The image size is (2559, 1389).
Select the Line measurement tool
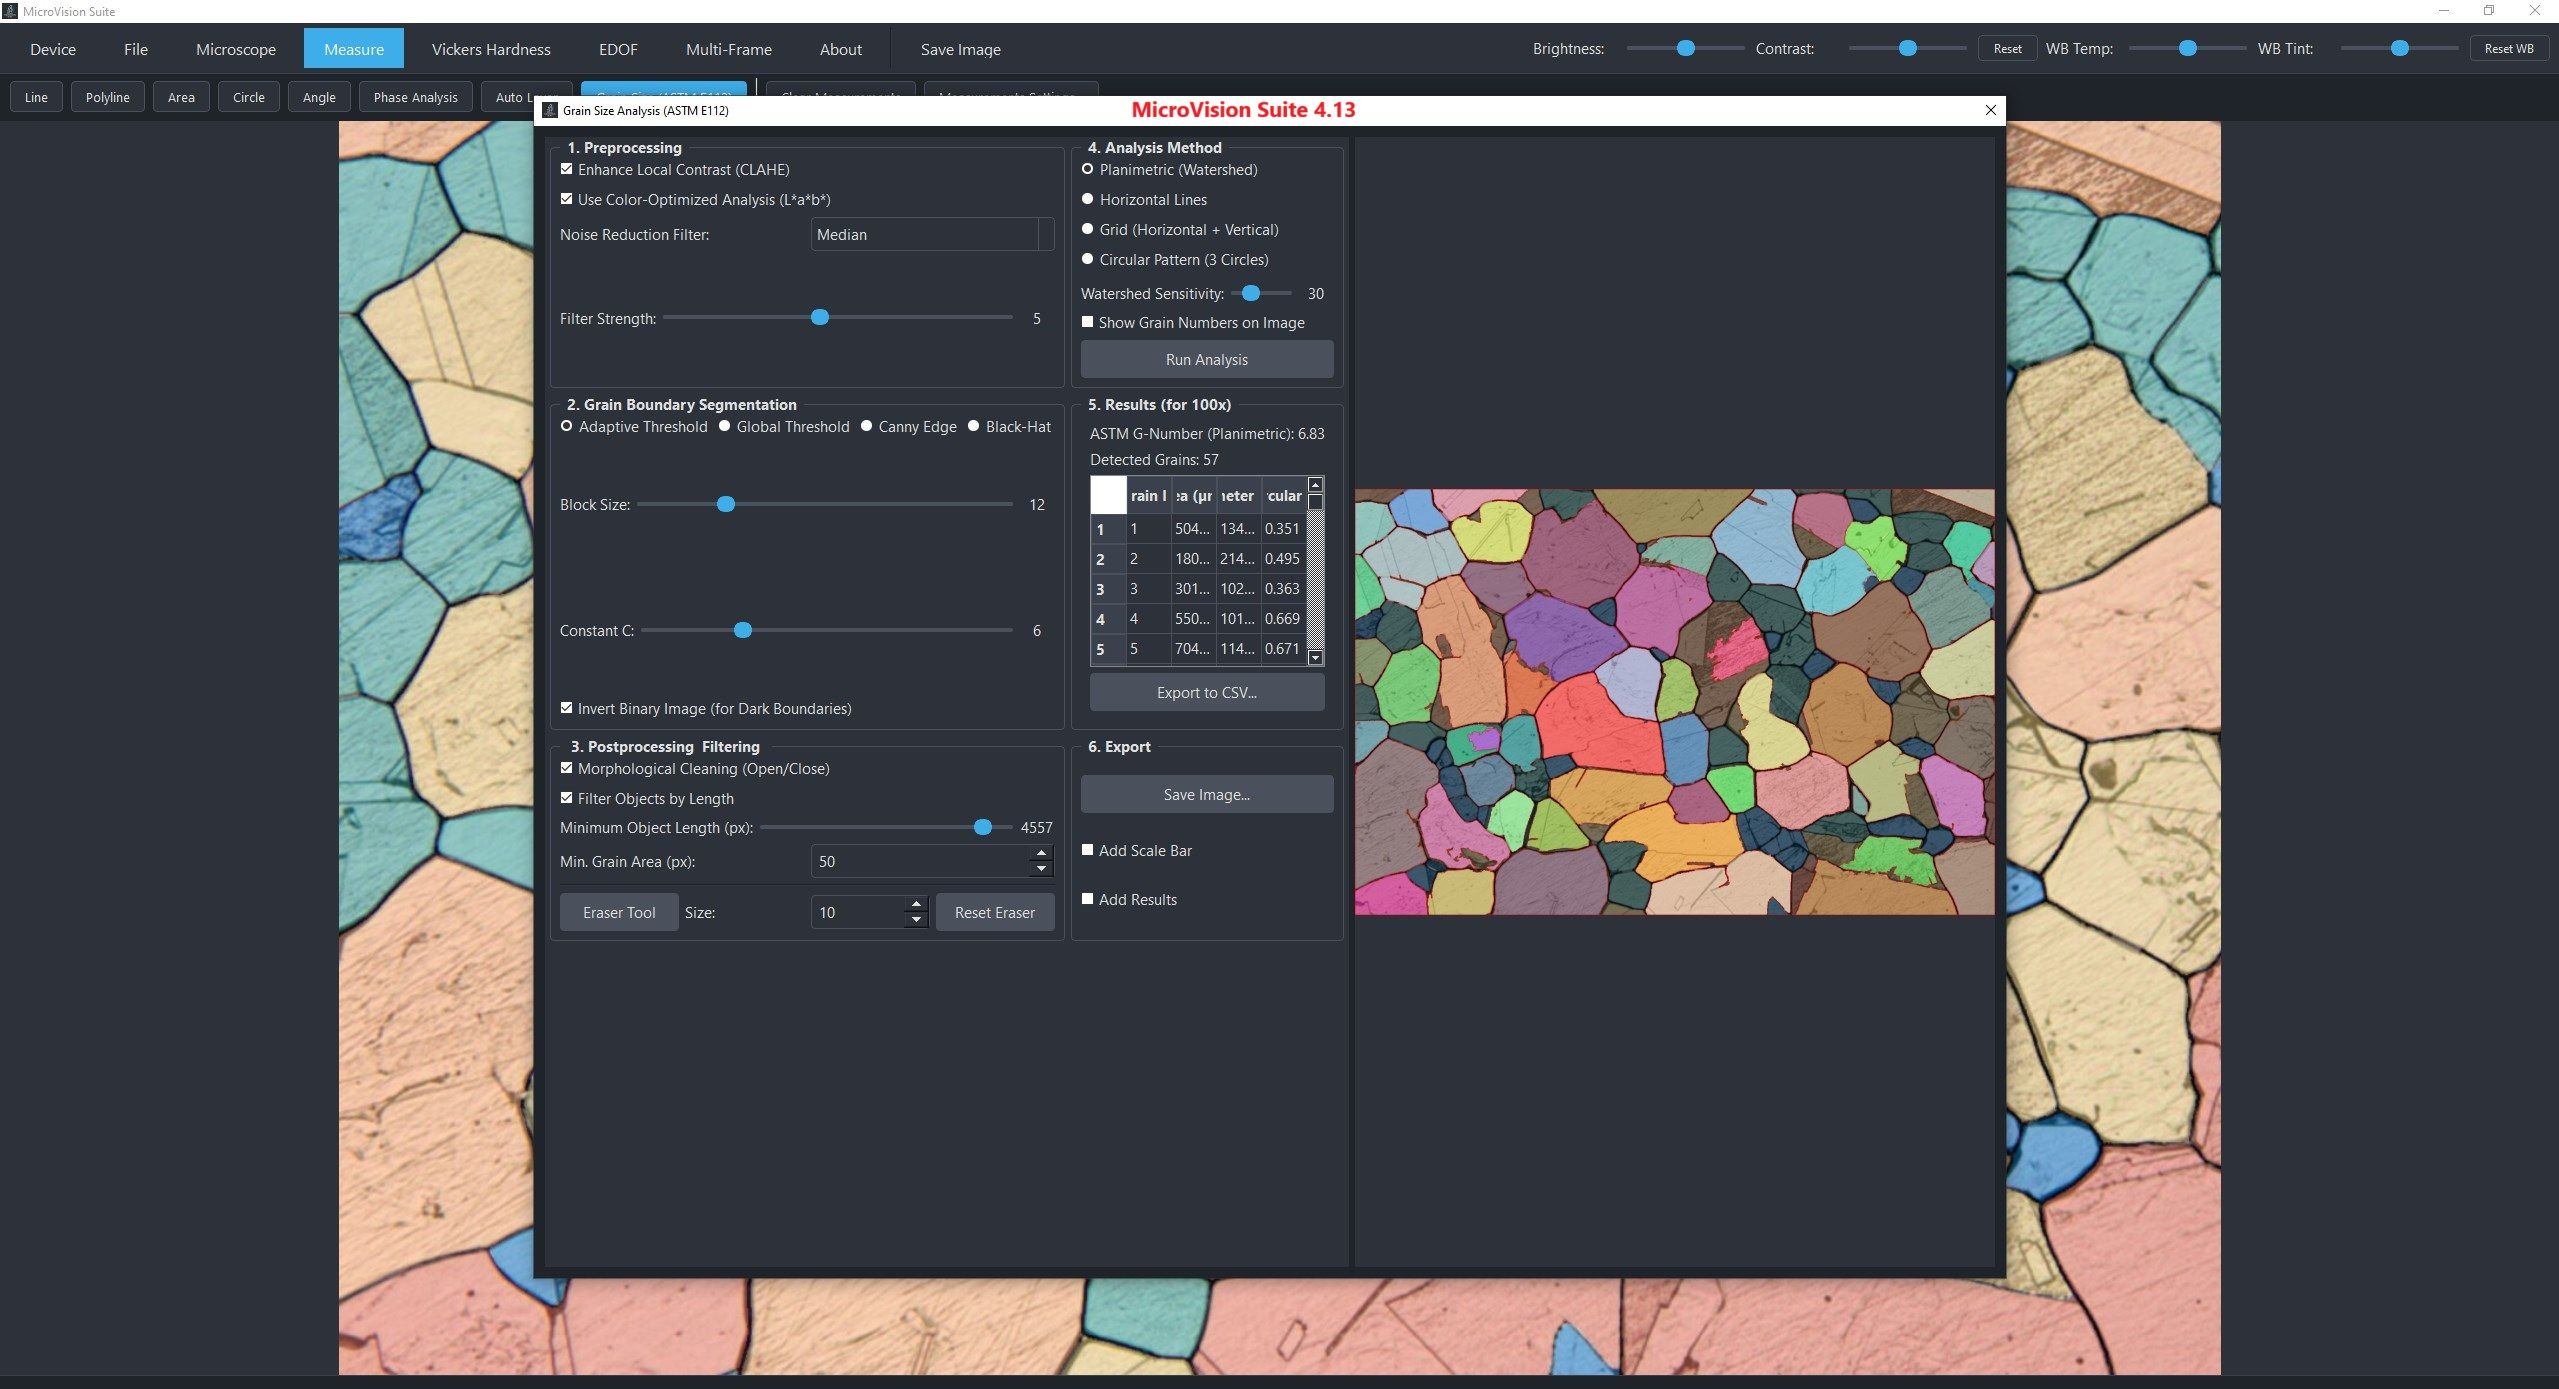coord(36,96)
